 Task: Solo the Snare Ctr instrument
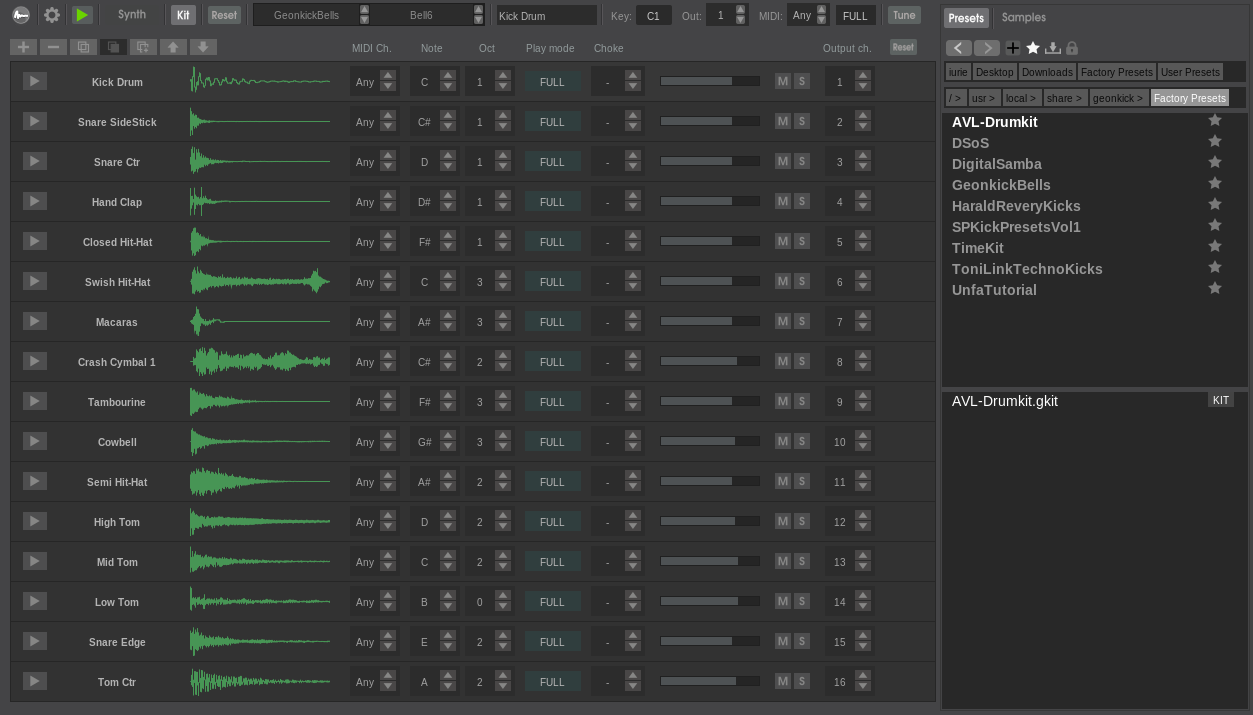[802, 161]
